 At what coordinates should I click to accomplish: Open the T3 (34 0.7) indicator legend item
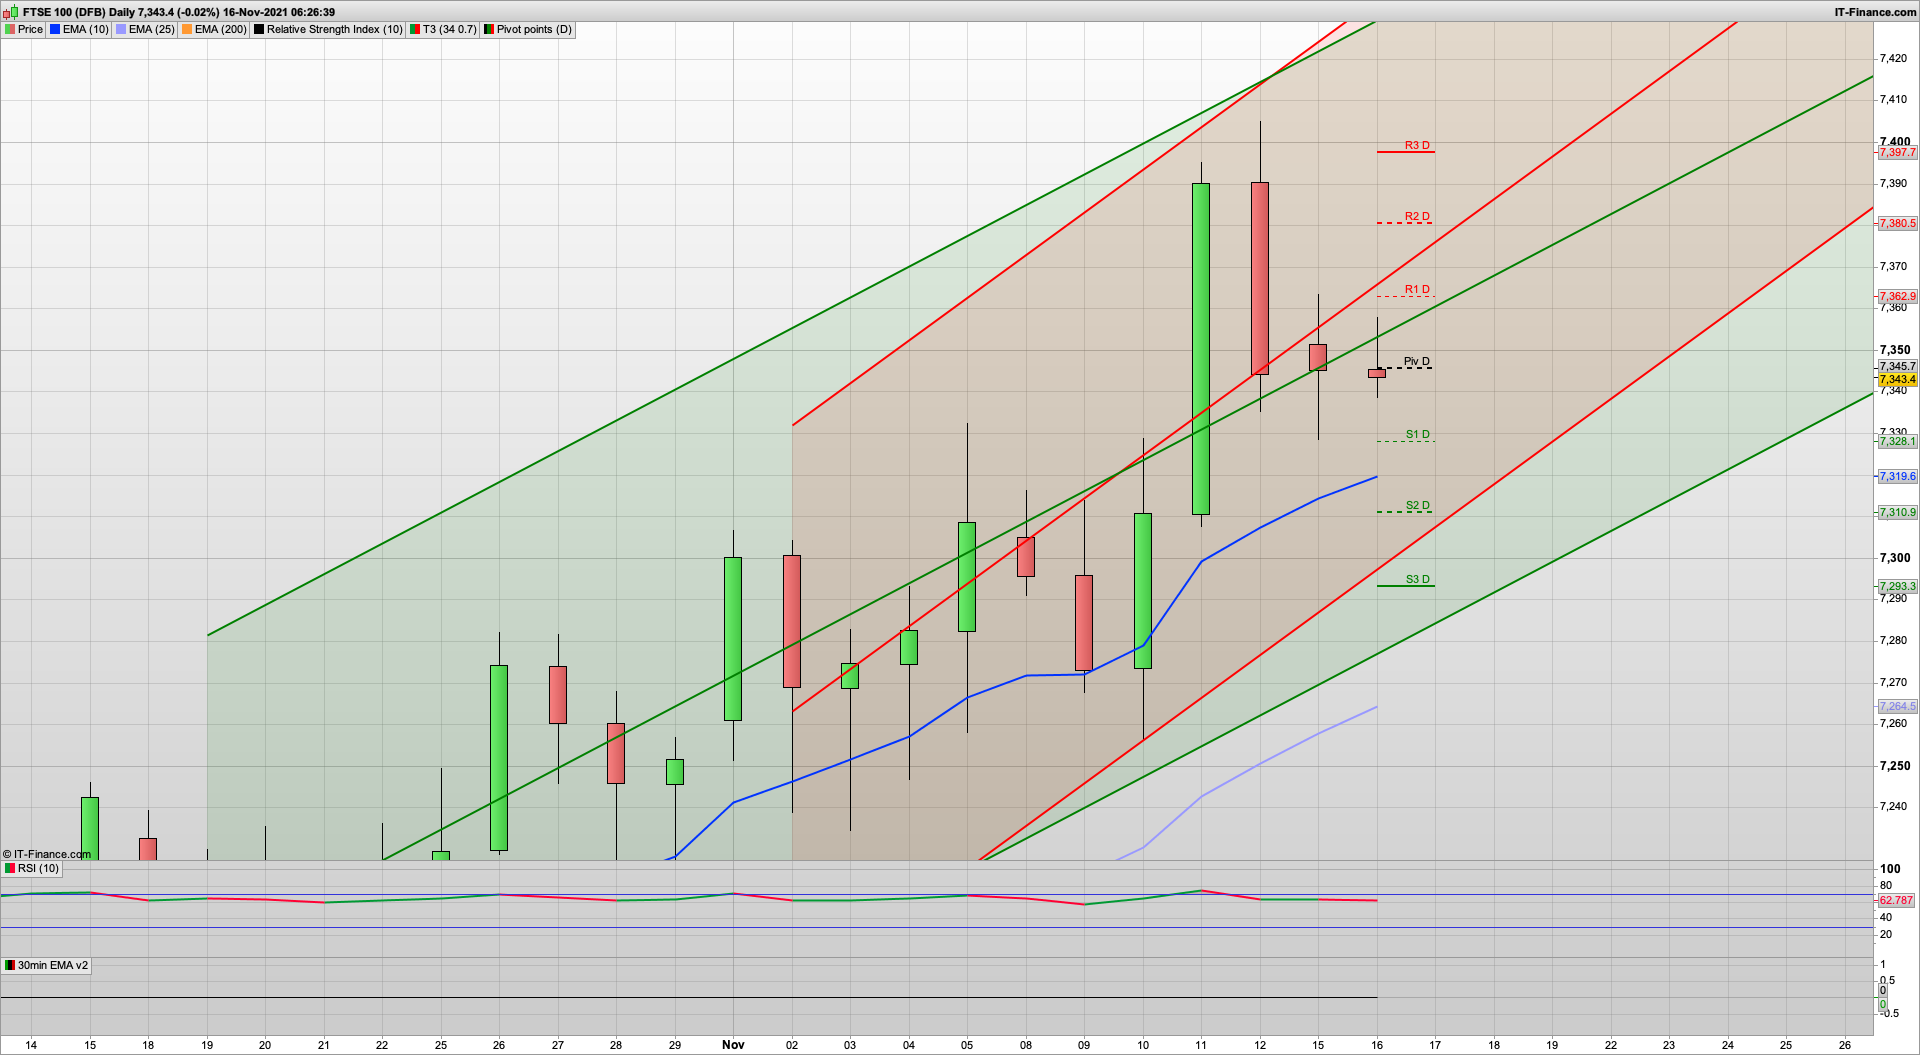click(x=443, y=29)
